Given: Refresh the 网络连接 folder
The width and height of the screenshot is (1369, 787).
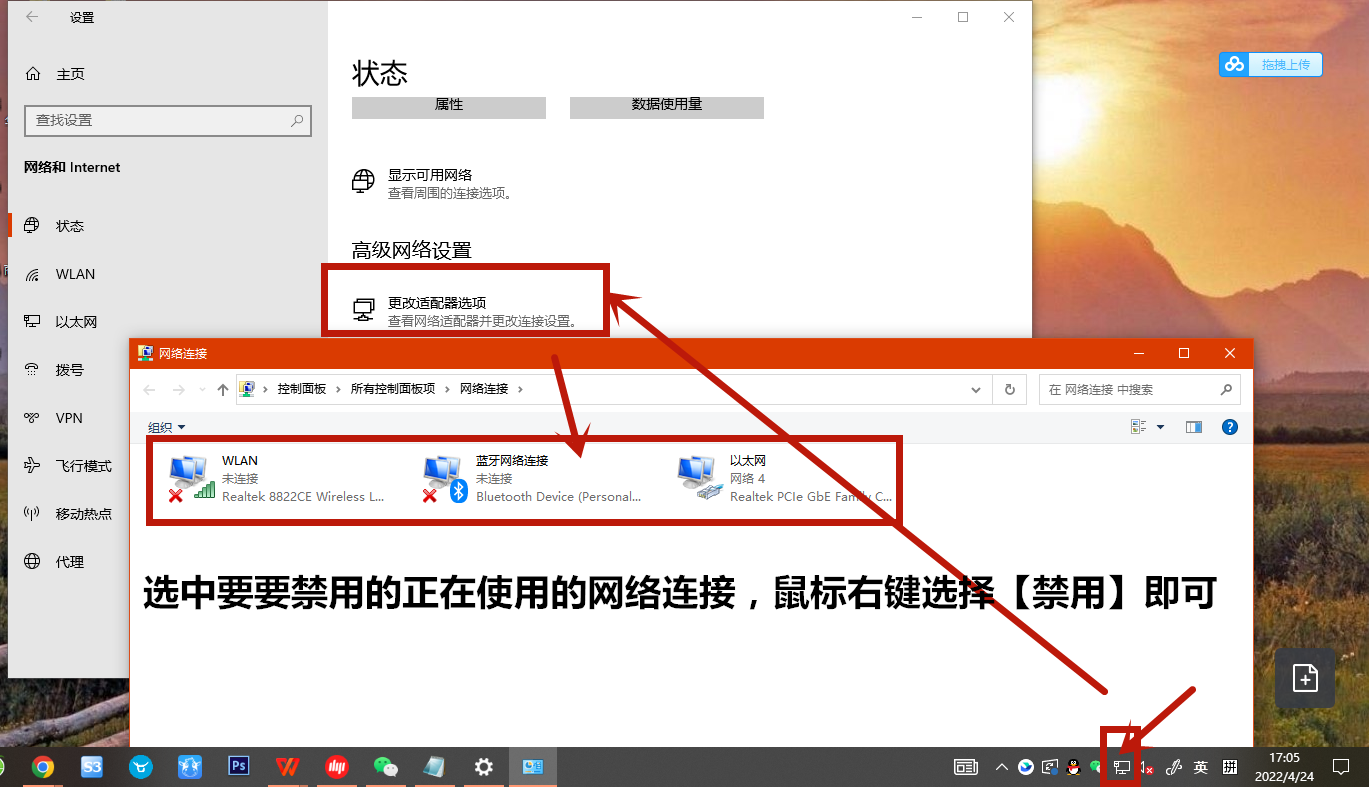Looking at the screenshot, I should tap(1009, 389).
